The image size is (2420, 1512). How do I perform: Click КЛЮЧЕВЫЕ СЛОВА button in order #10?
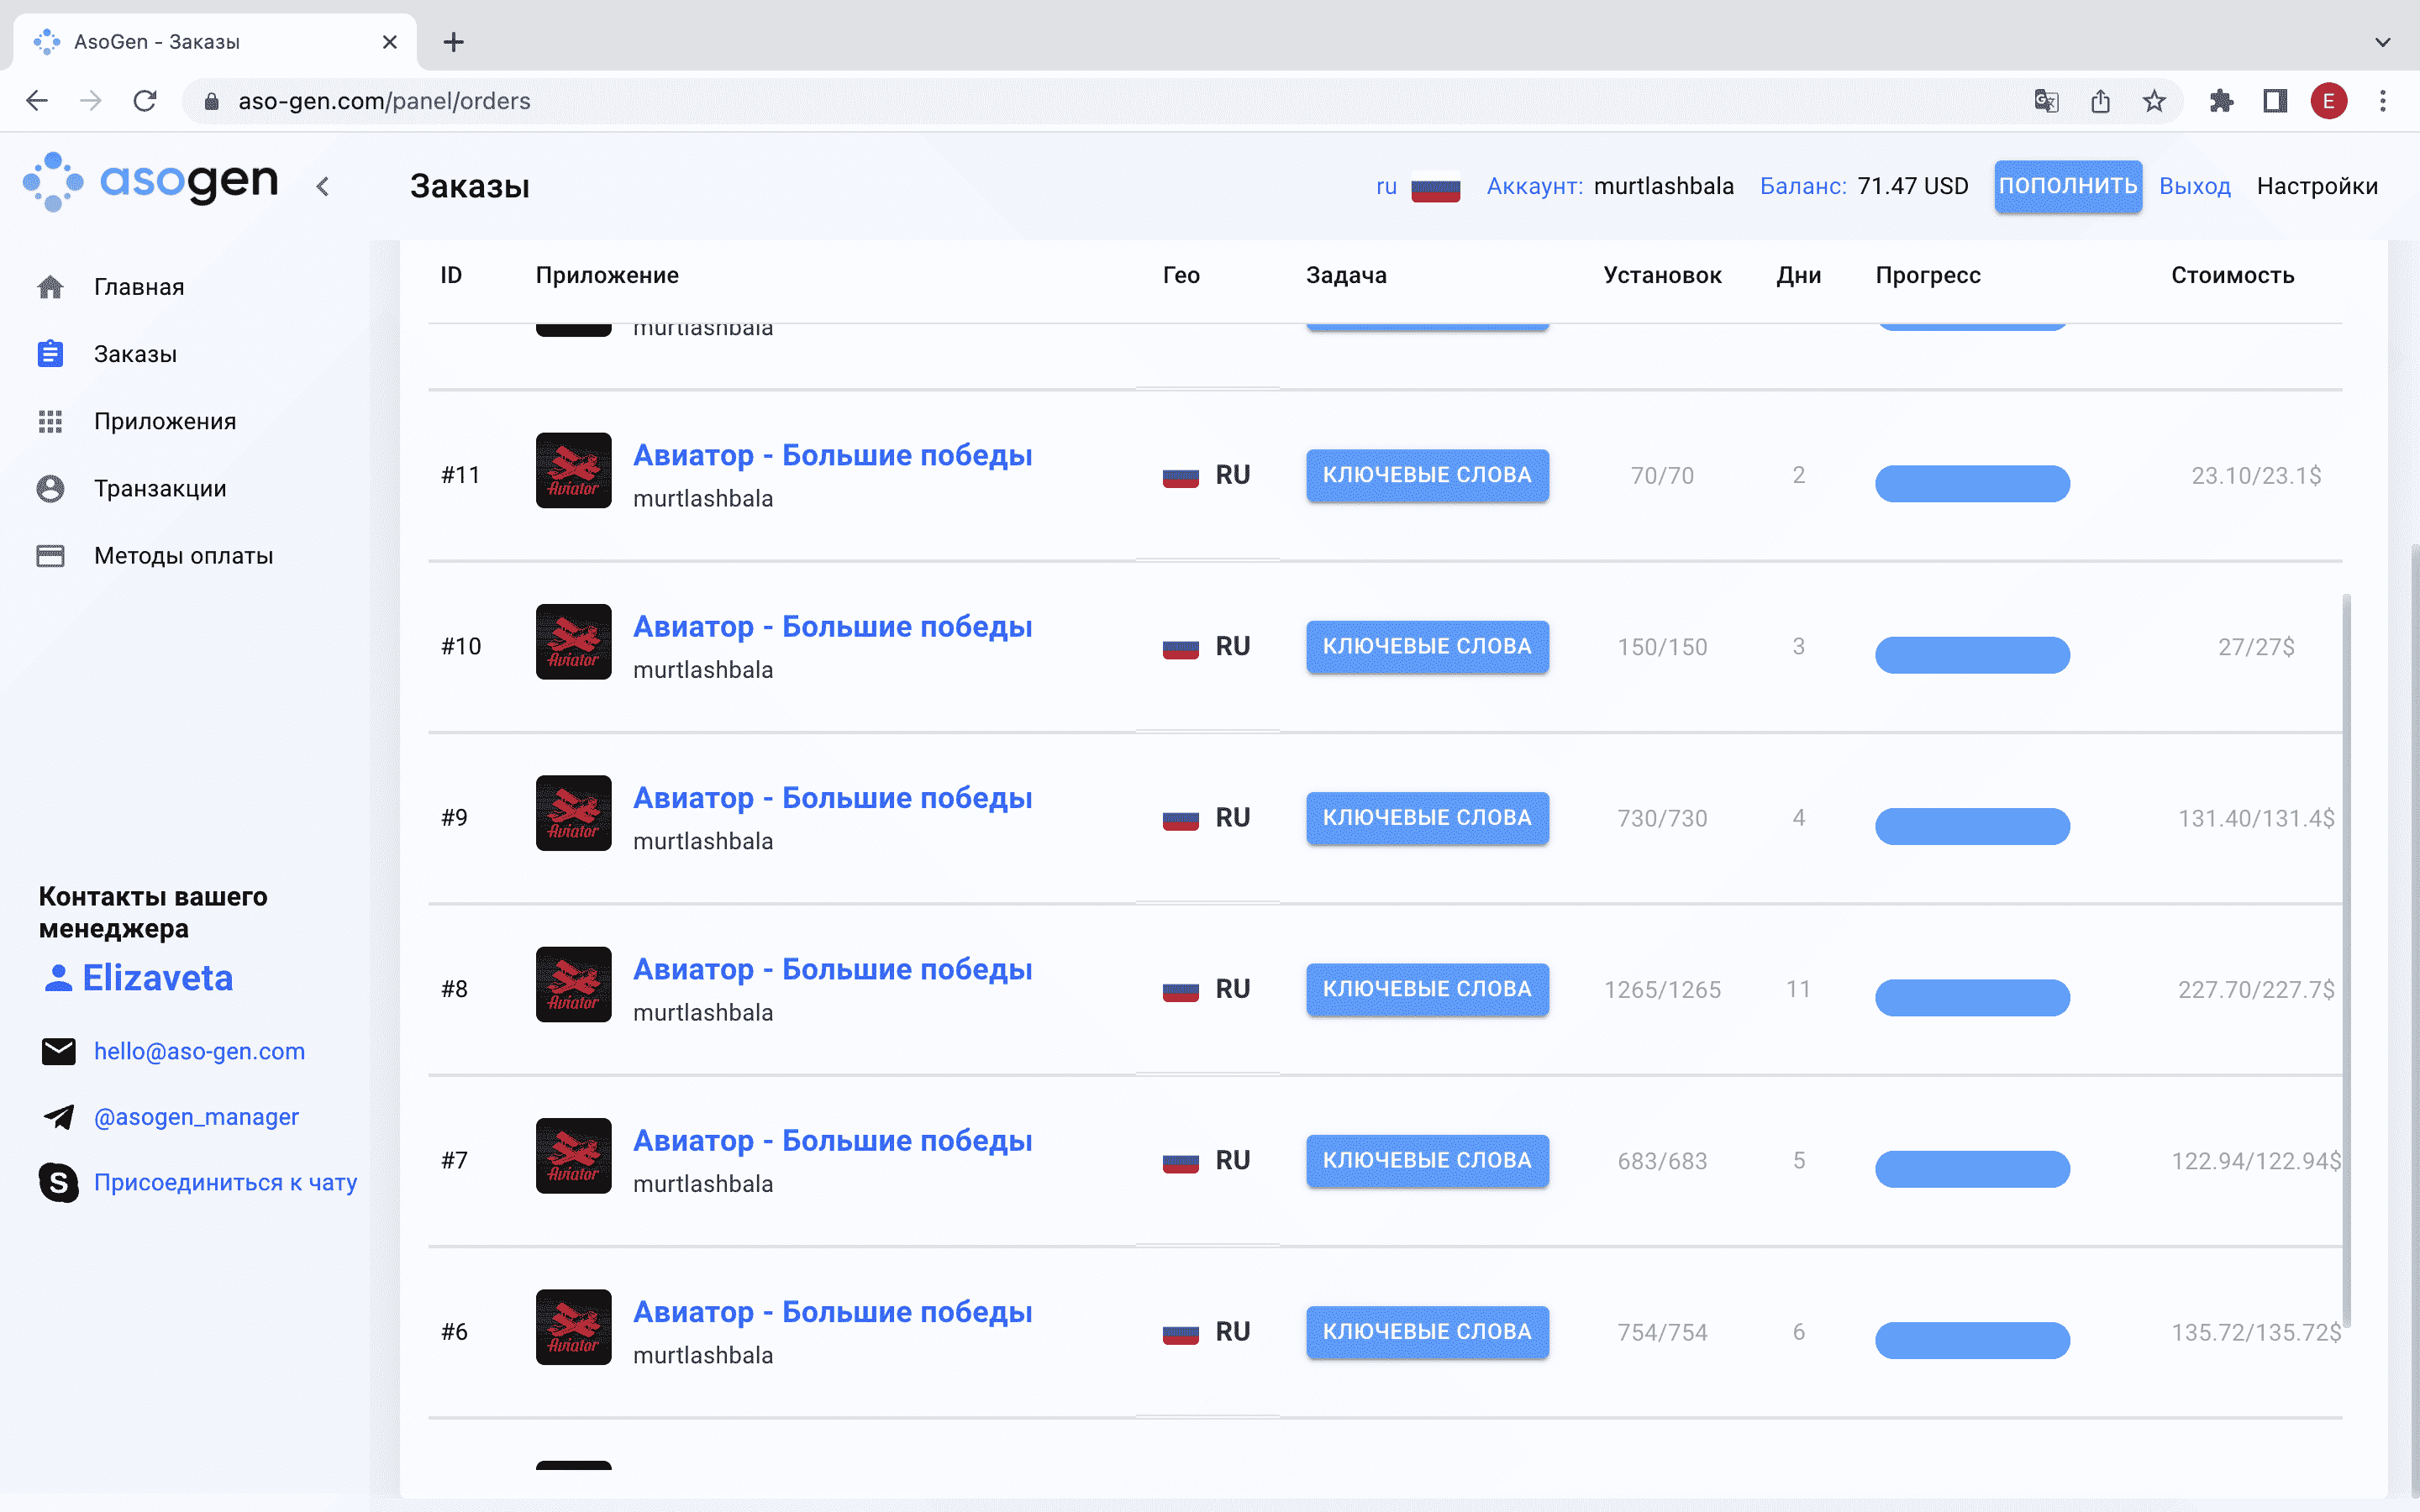(x=1427, y=646)
